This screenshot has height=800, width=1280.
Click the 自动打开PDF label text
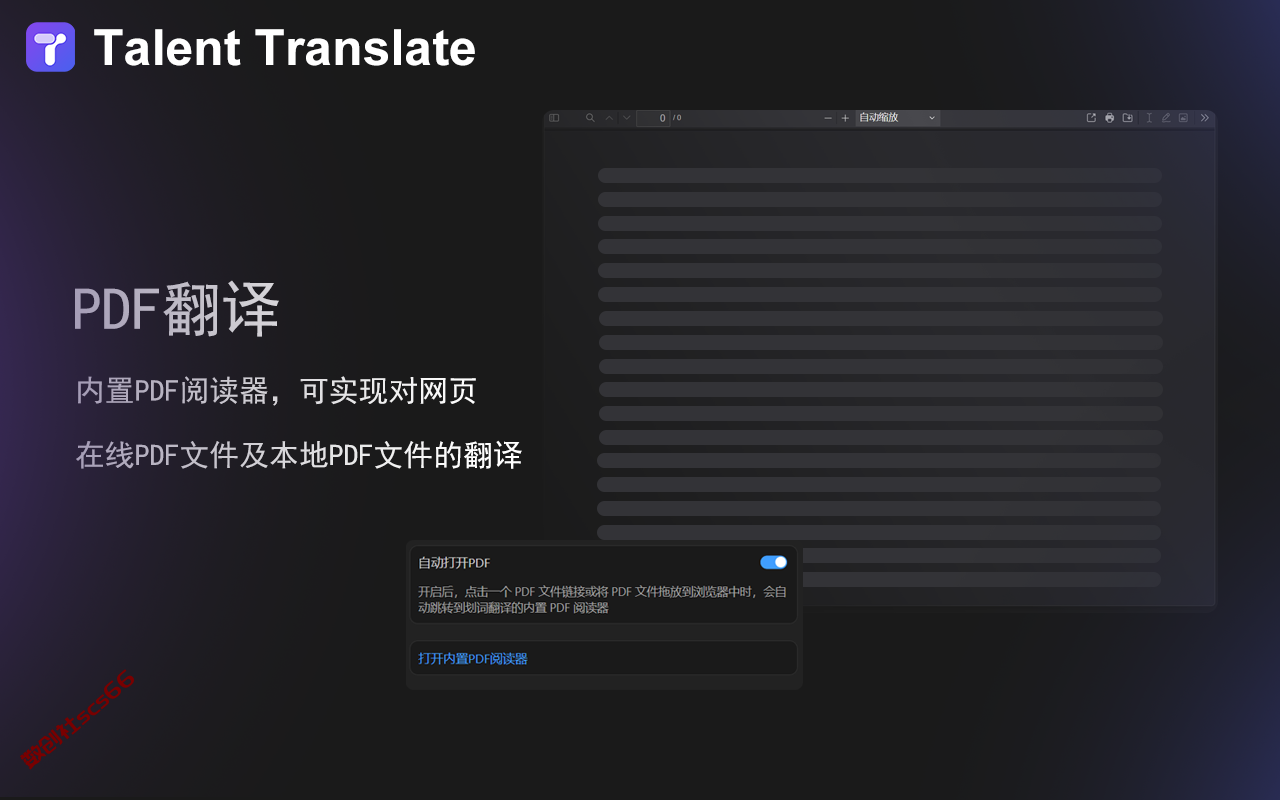coord(454,563)
